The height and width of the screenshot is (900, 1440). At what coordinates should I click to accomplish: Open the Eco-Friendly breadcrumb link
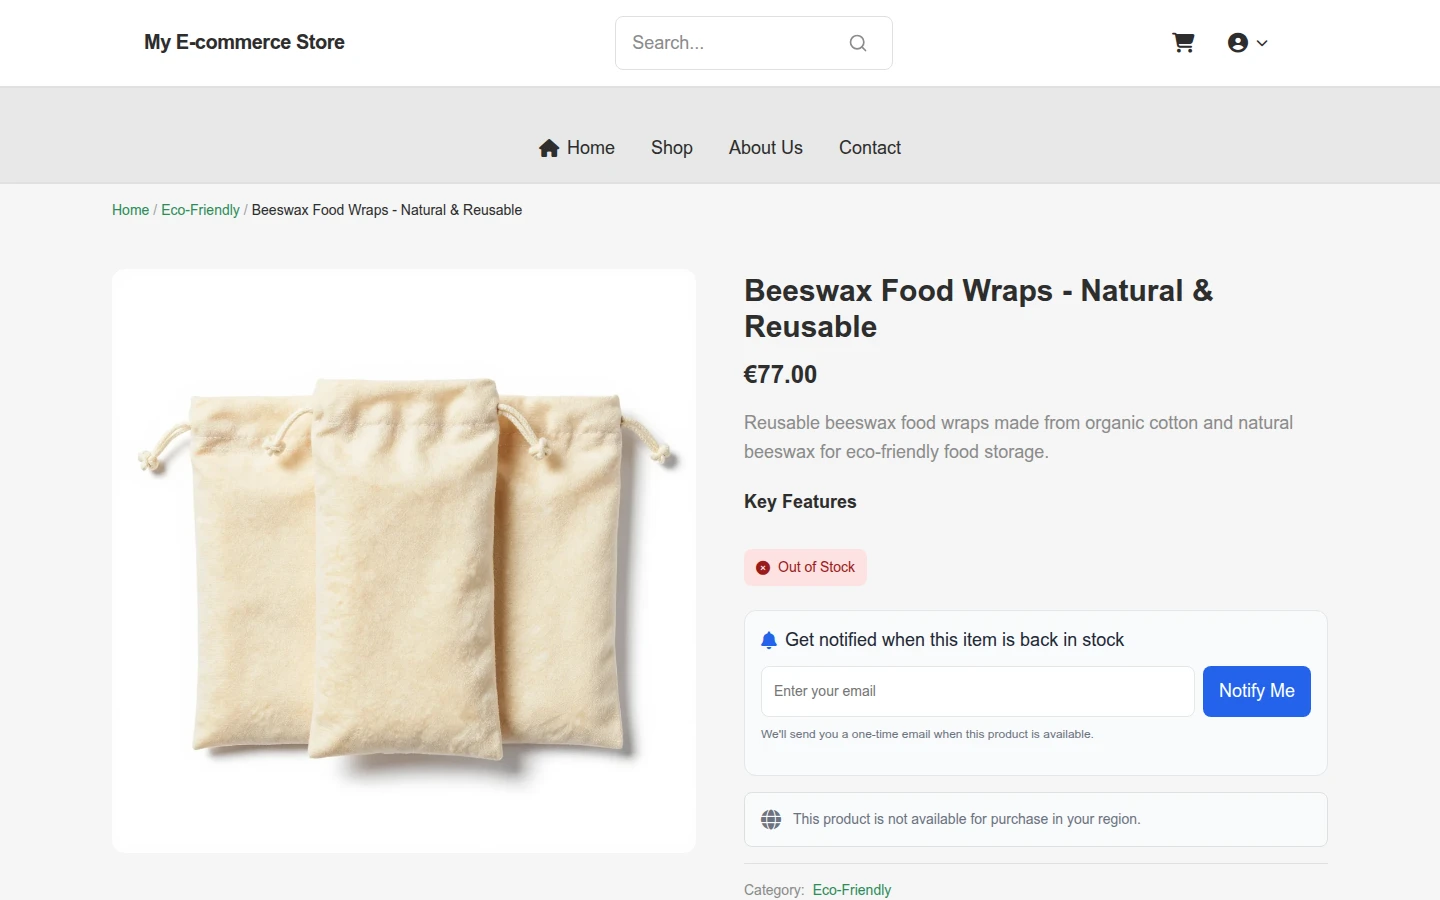[200, 210]
